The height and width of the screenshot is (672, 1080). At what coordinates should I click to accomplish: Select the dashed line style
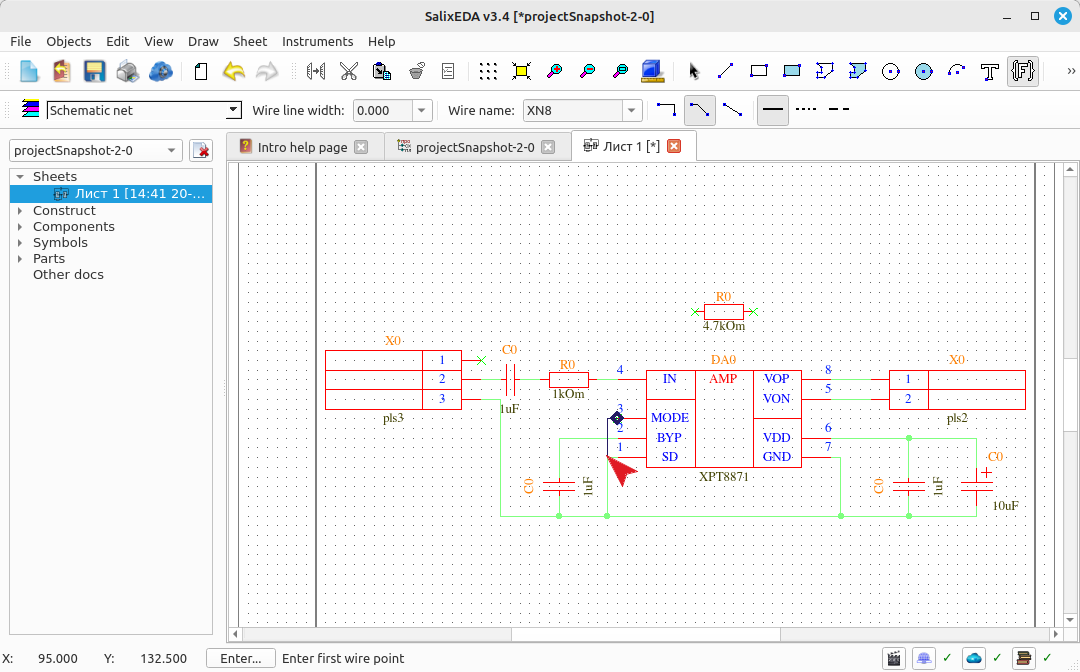pyautogui.click(x=838, y=109)
